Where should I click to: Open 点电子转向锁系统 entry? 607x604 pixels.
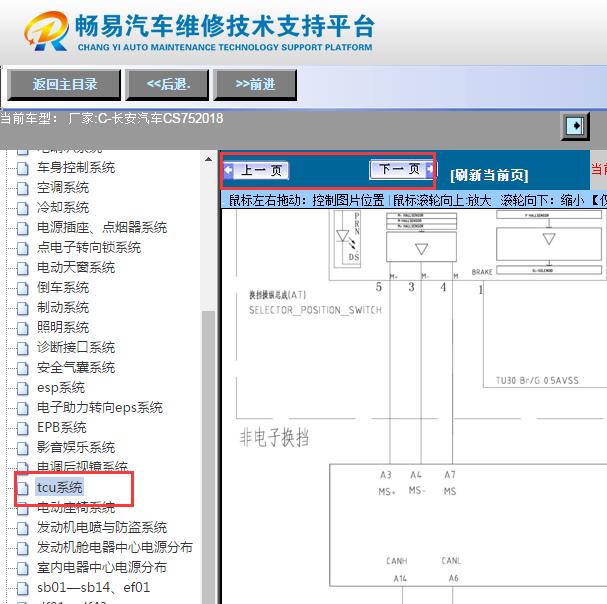[x=89, y=248]
